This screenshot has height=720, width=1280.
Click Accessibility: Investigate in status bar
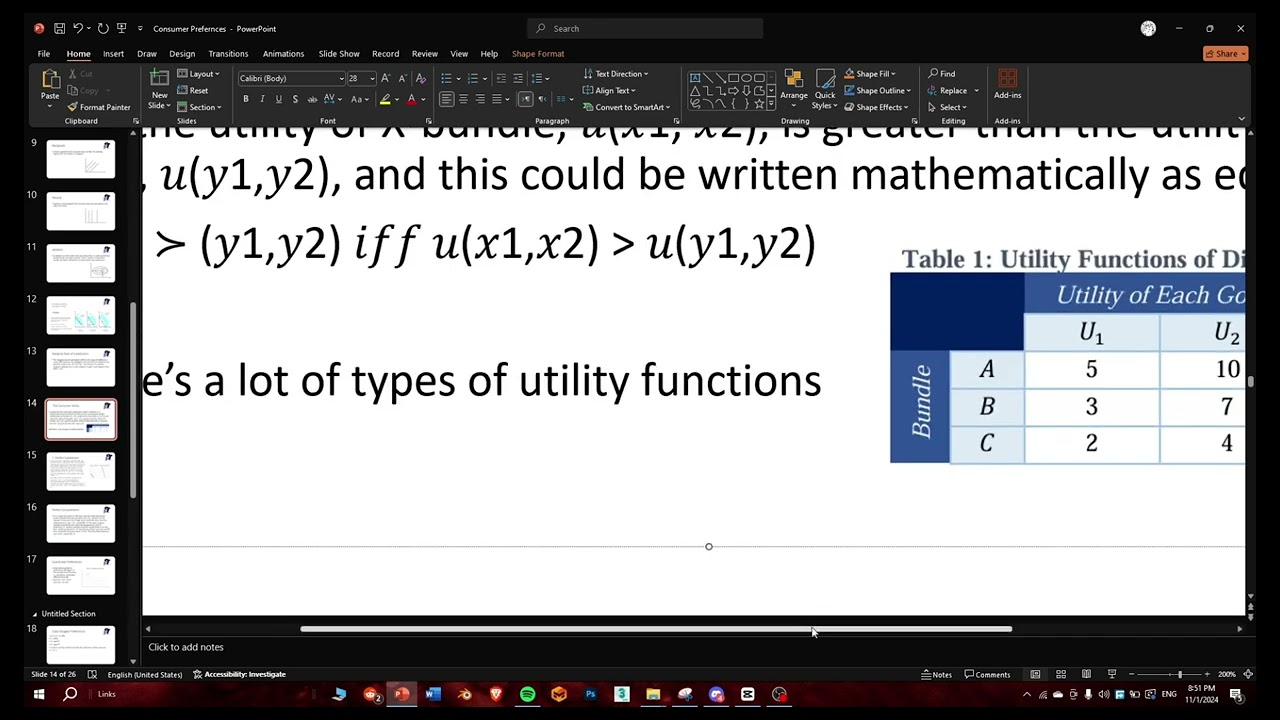tap(239, 674)
